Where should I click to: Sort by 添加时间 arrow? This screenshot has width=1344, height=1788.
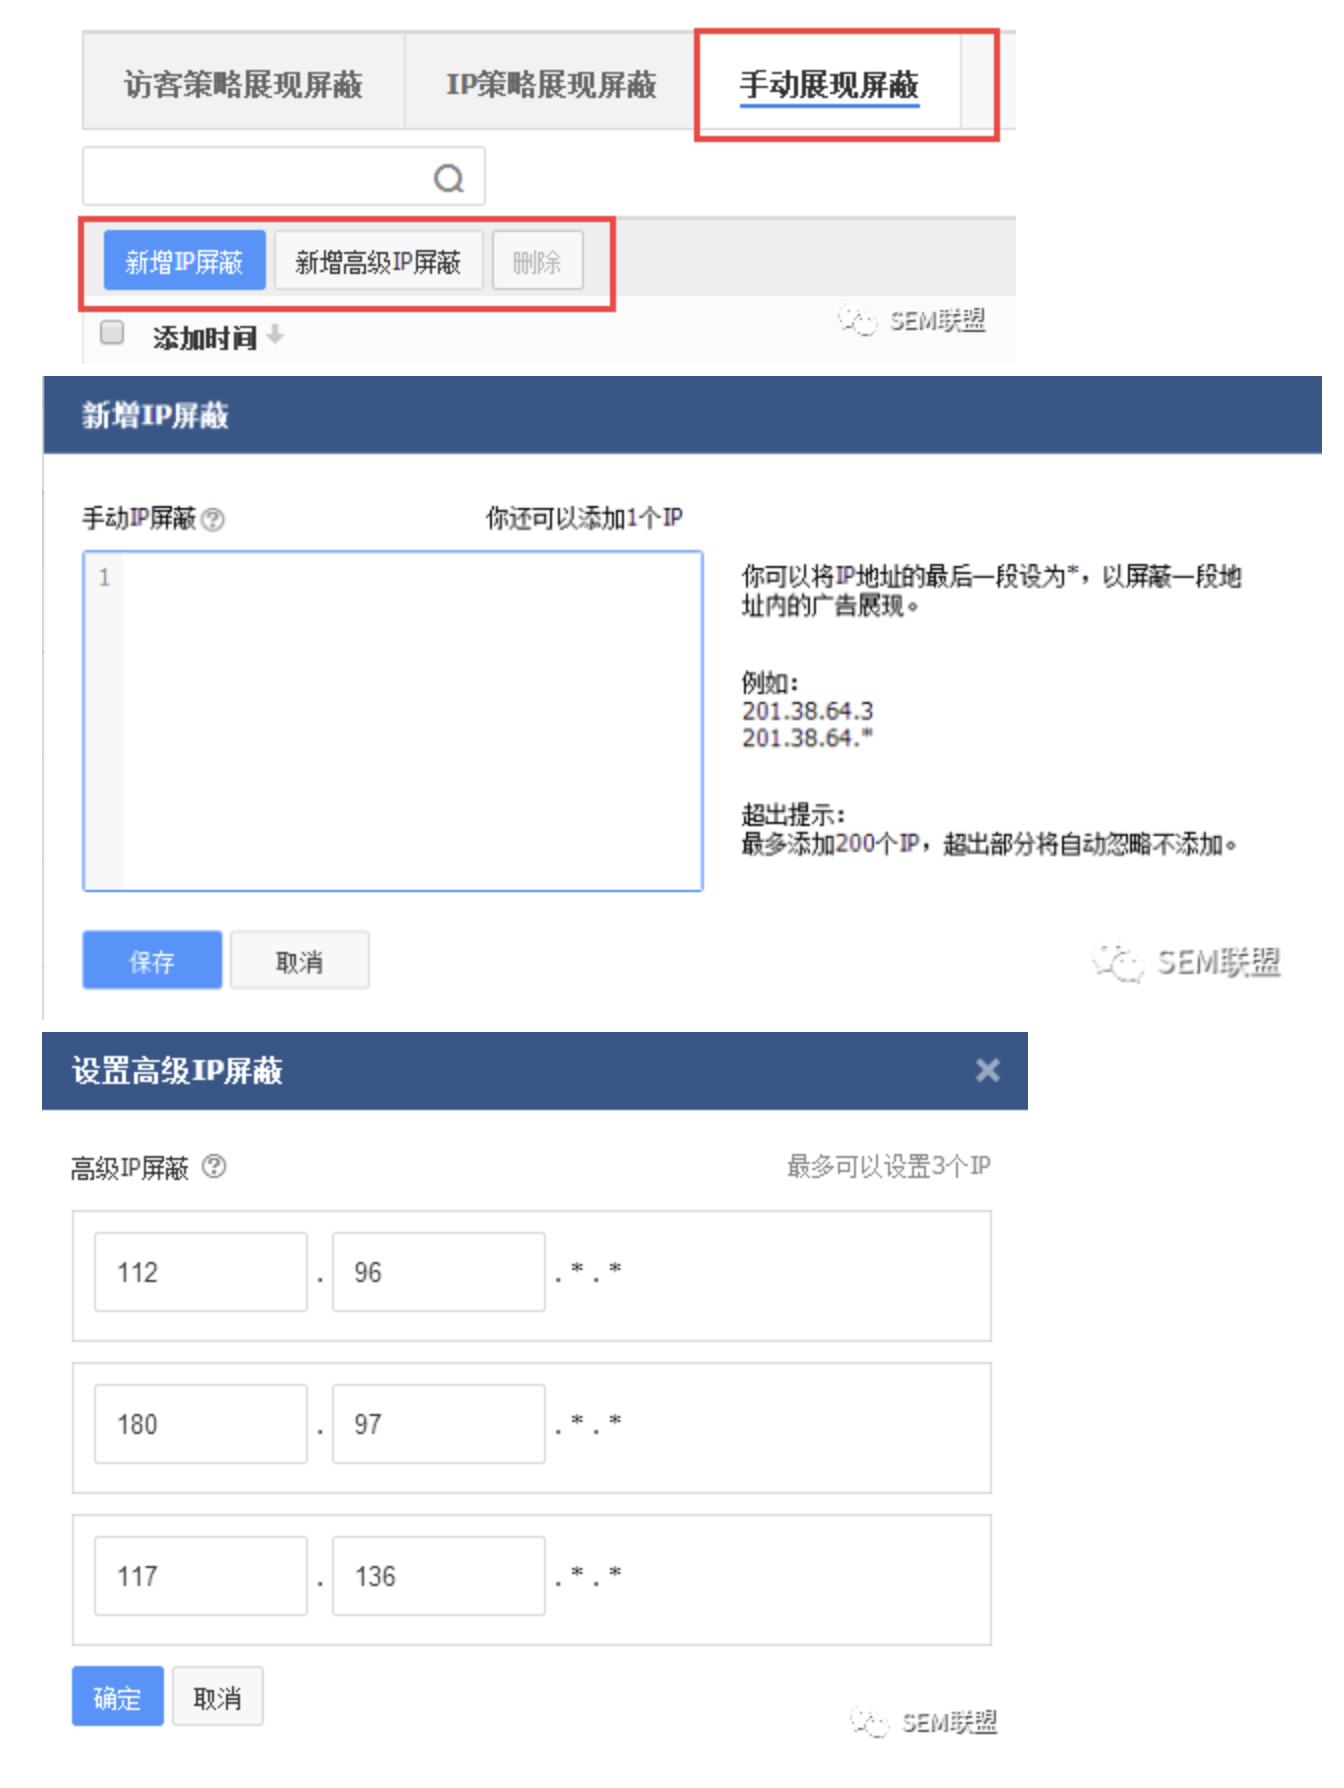[x=275, y=336]
